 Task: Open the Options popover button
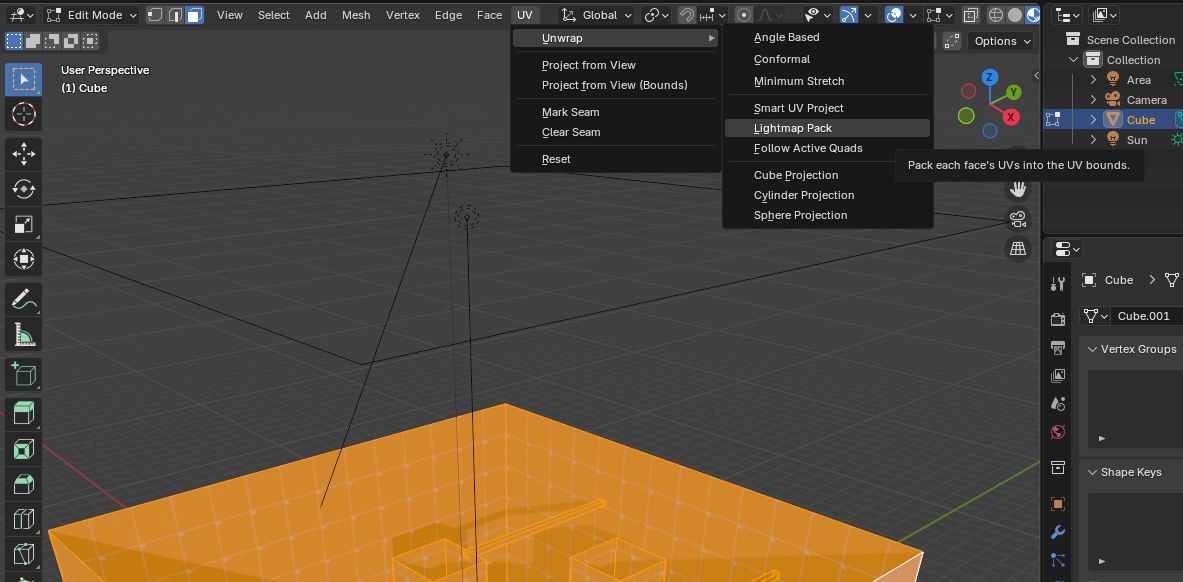coord(1002,41)
